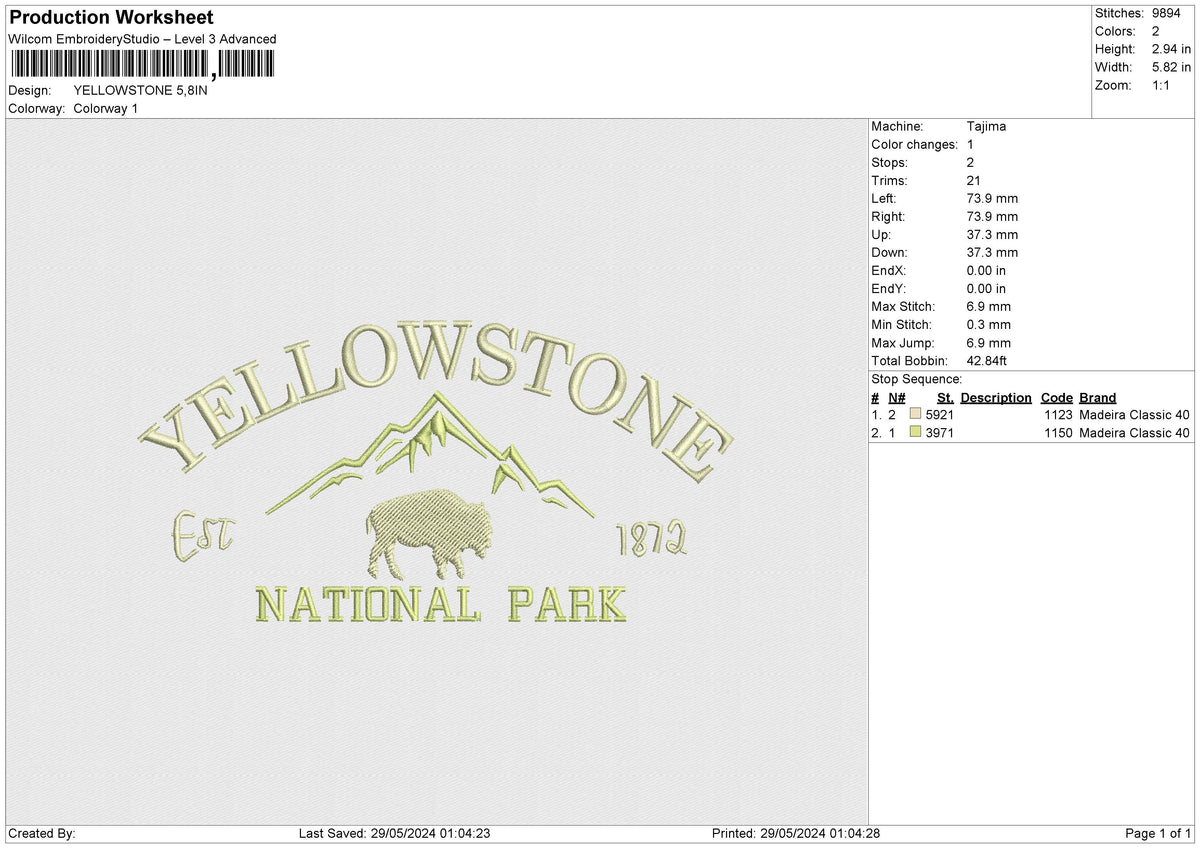The height and width of the screenshot is (848, 1200).
Task: Click the 'Created By:' footer label
Action: click(42, 834)
